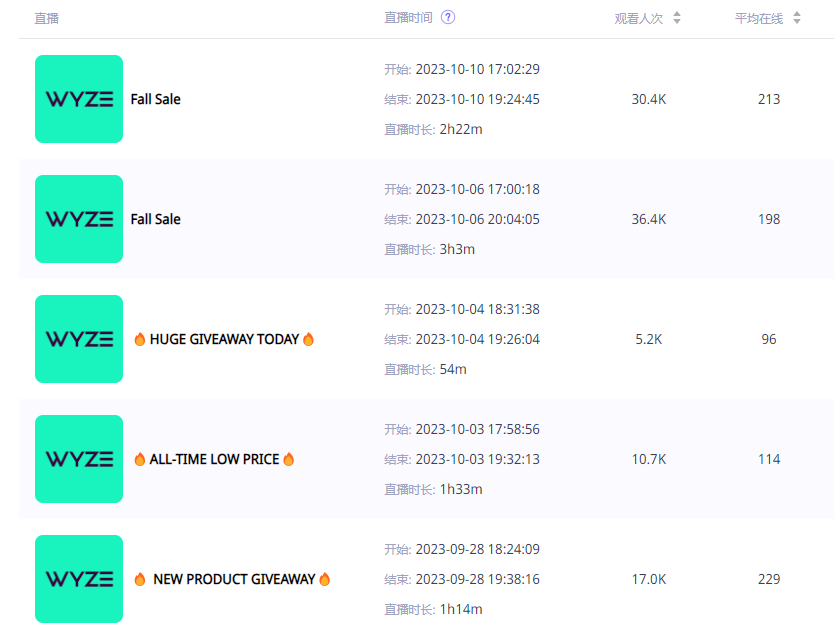Screen dimensions: 834x633
Task: Sort by 观看人次 using its sort arrows
Action: [x=677, y=18]
